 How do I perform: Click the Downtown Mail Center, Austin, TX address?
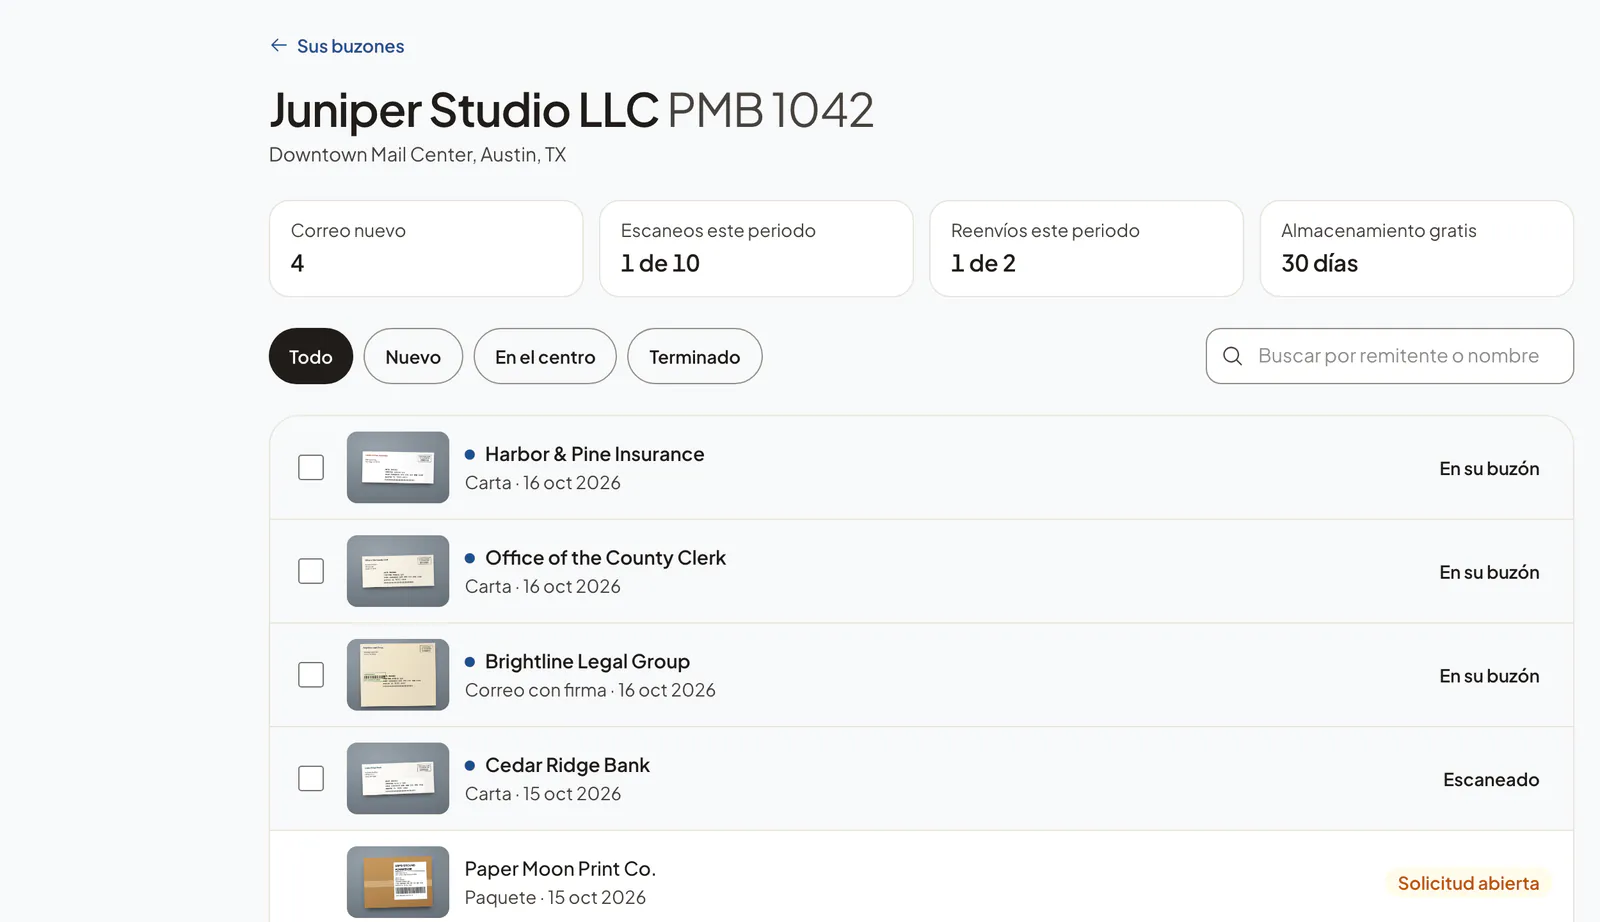(x=417, y=155)
